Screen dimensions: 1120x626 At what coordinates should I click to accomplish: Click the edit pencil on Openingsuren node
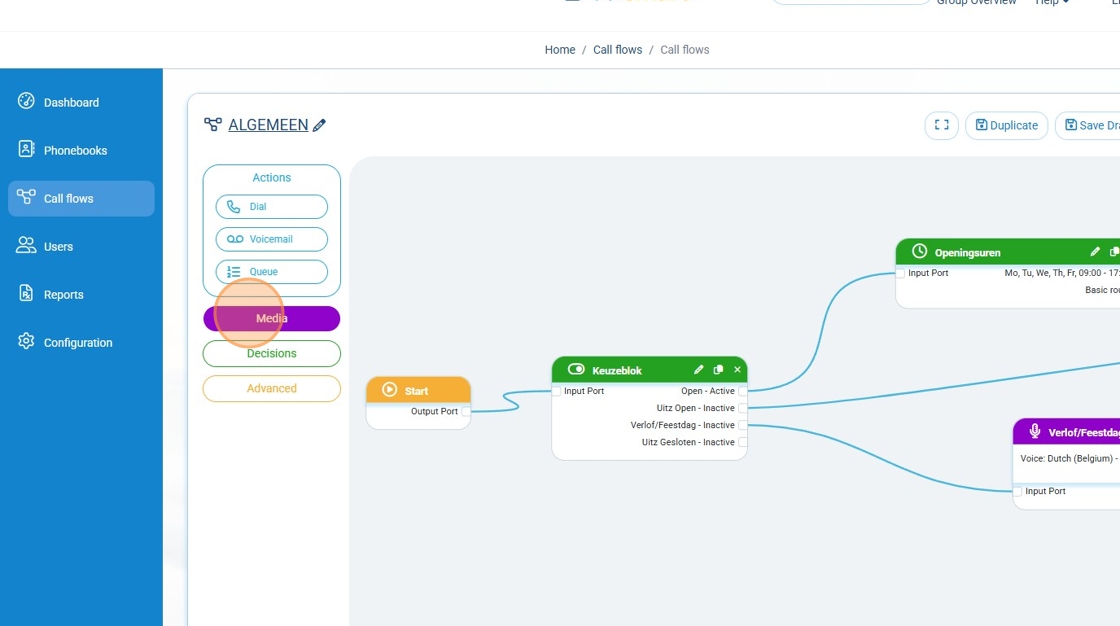point(1095,252)
